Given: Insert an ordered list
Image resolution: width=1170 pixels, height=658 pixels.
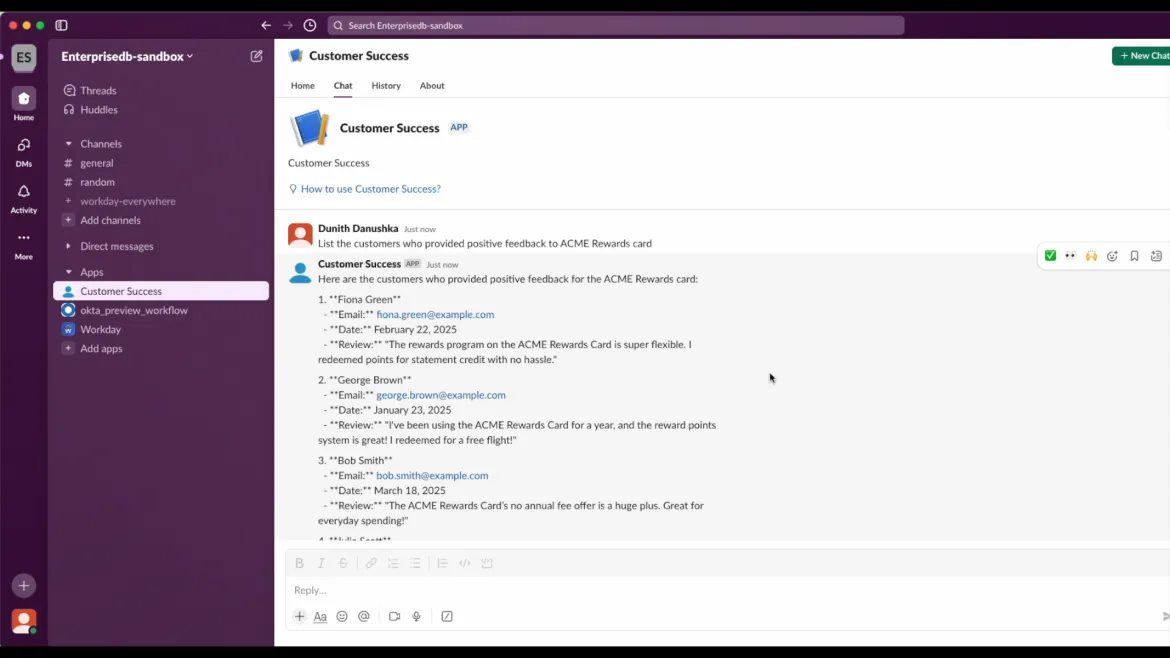Looking at the screenshot, I should coord(393,563).
